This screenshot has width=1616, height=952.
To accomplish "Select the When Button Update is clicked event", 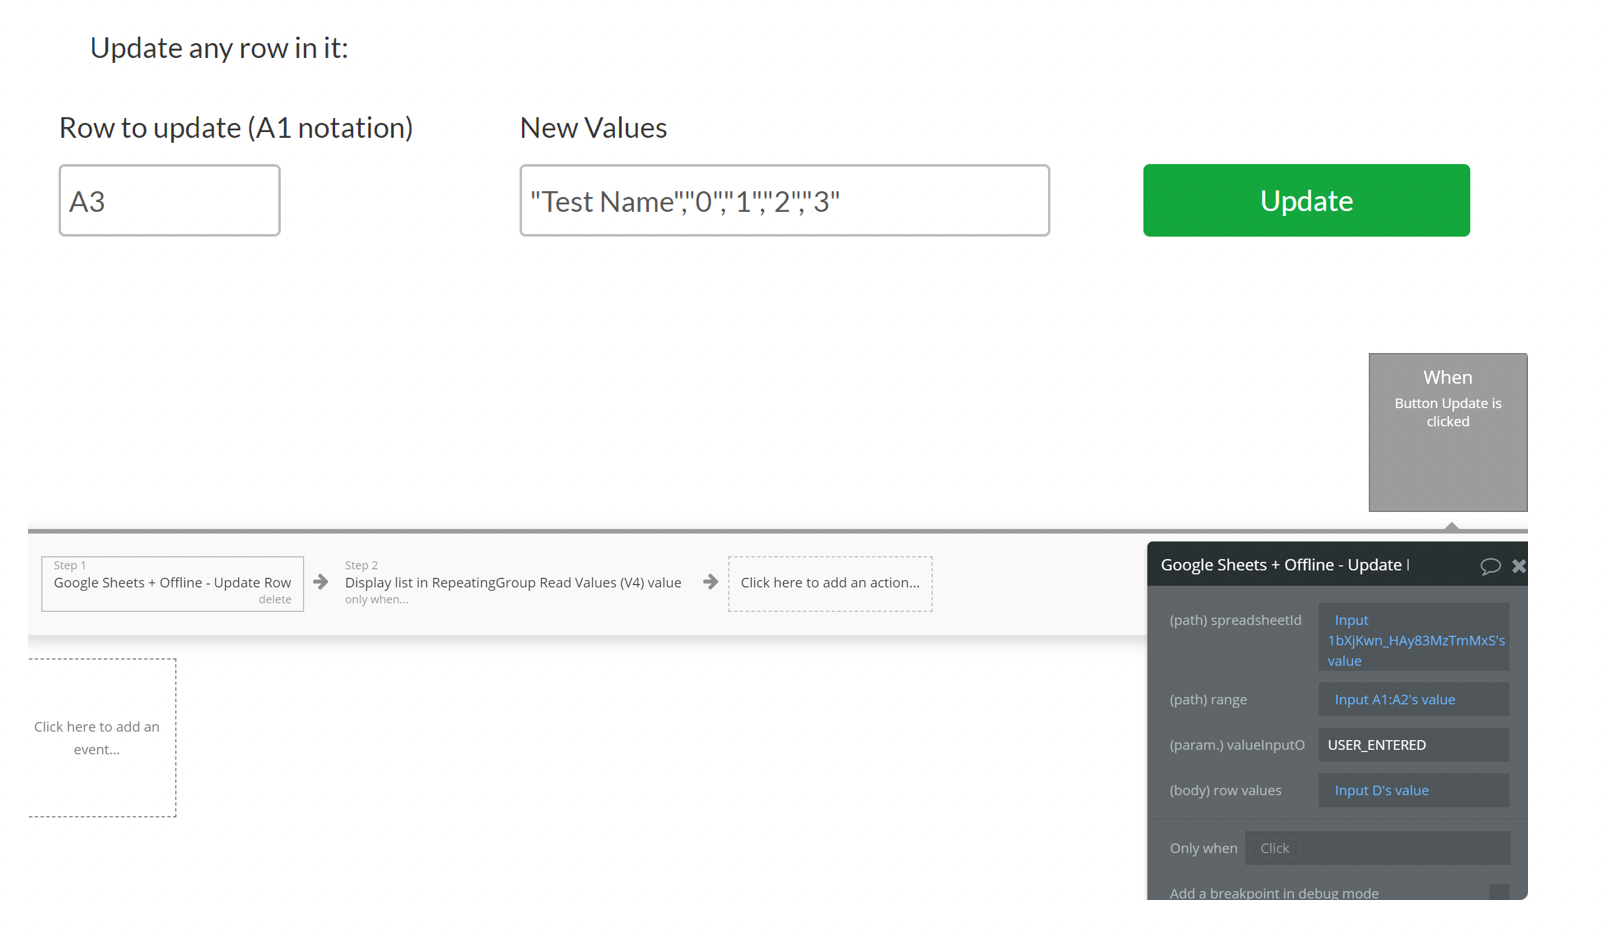I will coord(1448,432).
